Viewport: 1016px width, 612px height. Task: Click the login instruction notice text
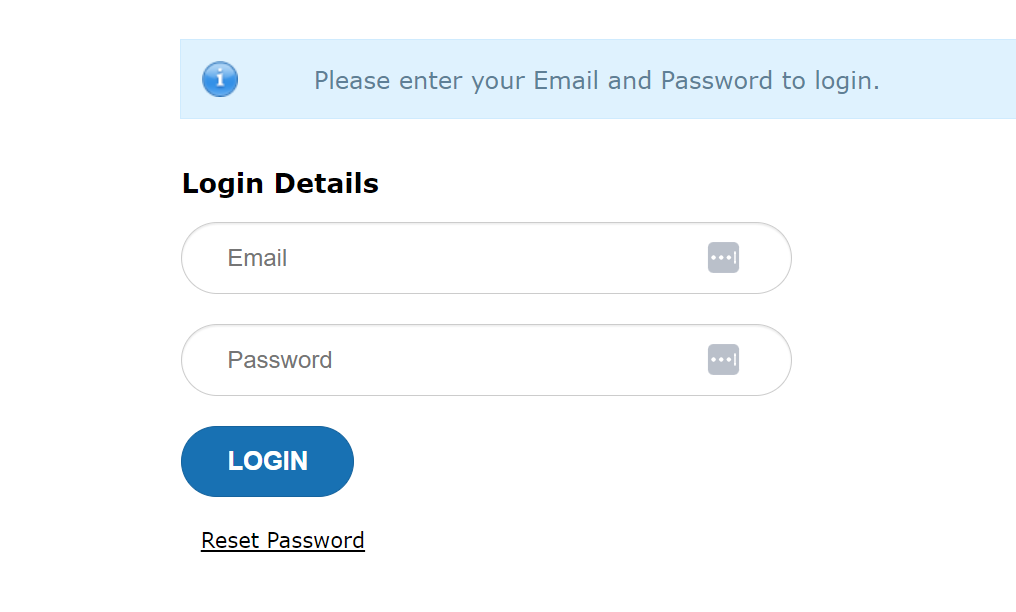[x=596, y=80]
